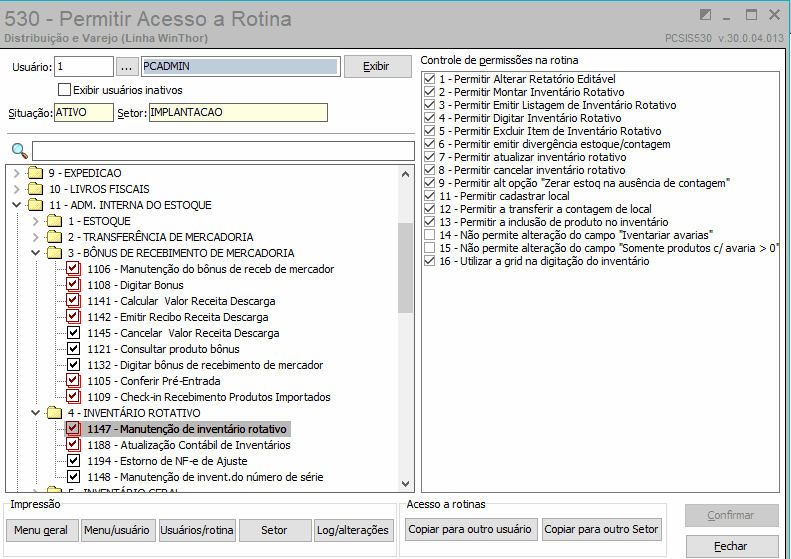
Task: Click folder icon of 10 - LIVROS FISCAIS
Action: [35, 189]
